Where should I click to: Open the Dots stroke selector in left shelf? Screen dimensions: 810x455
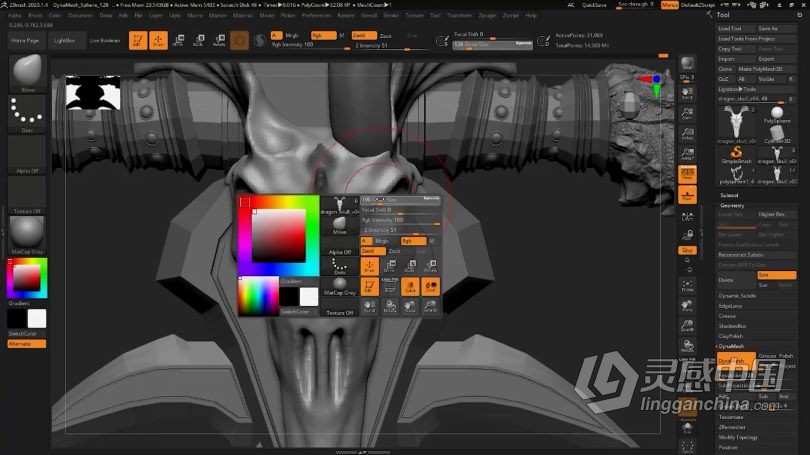pyautogui.click(x=27, y=114)
